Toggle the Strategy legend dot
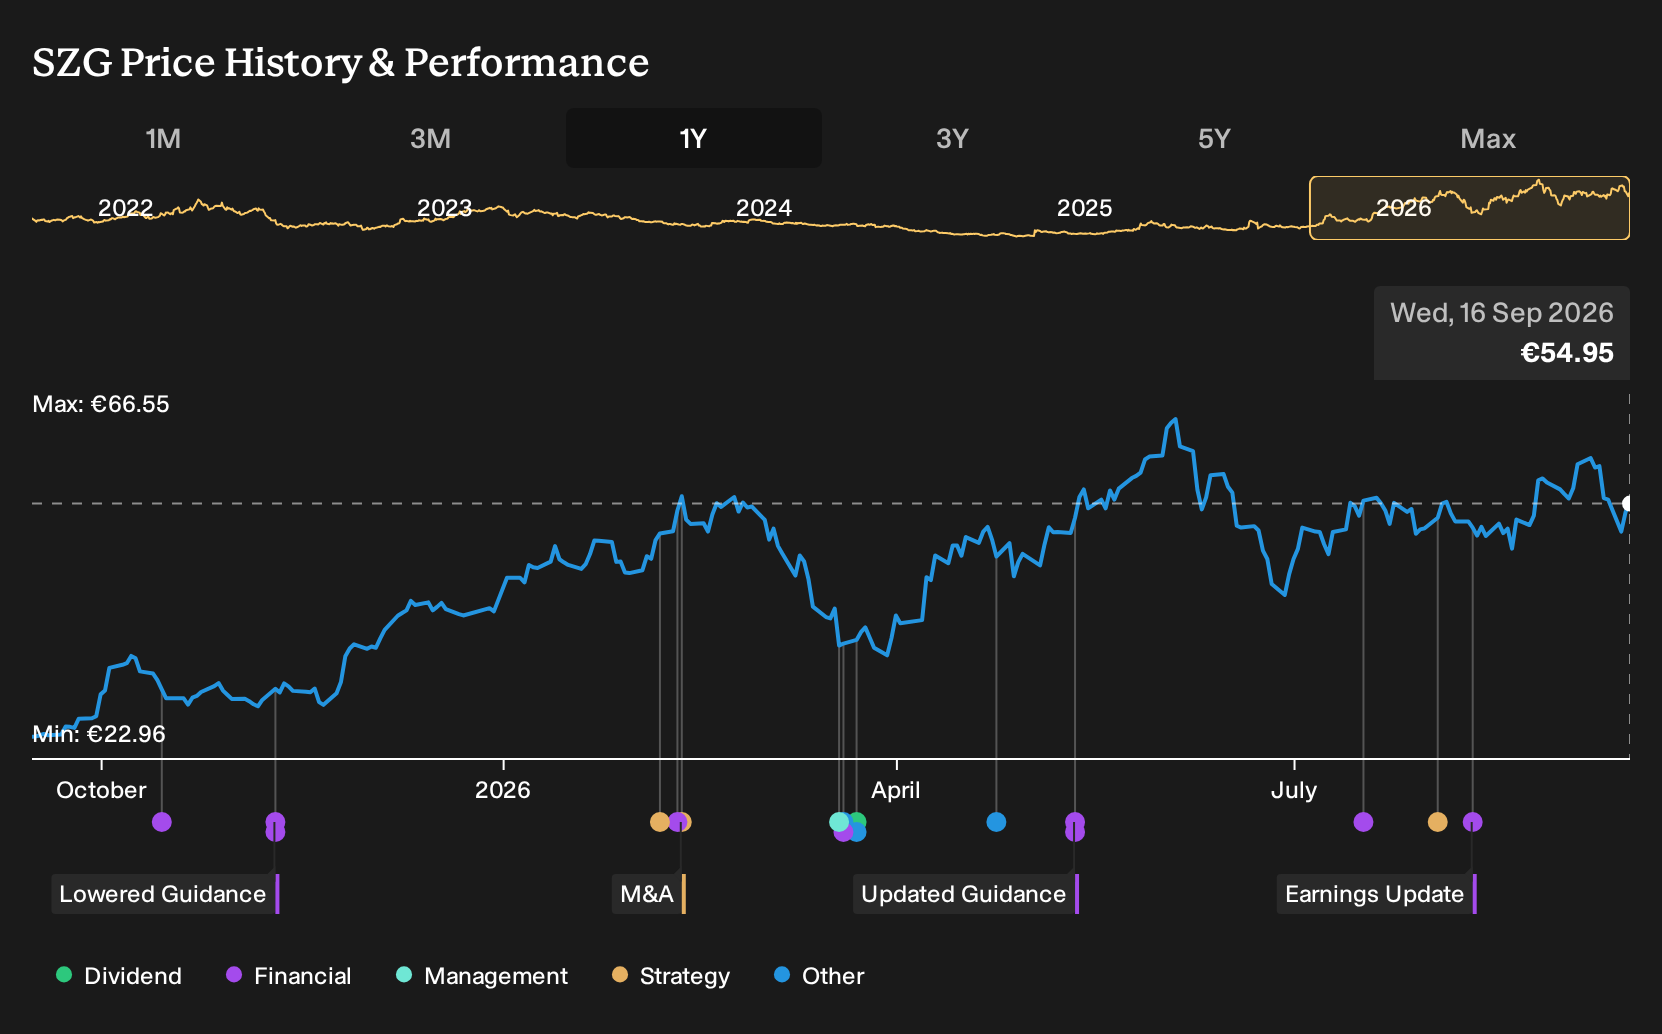This screenshot has height=1034, width=1662. click(620, 975)
